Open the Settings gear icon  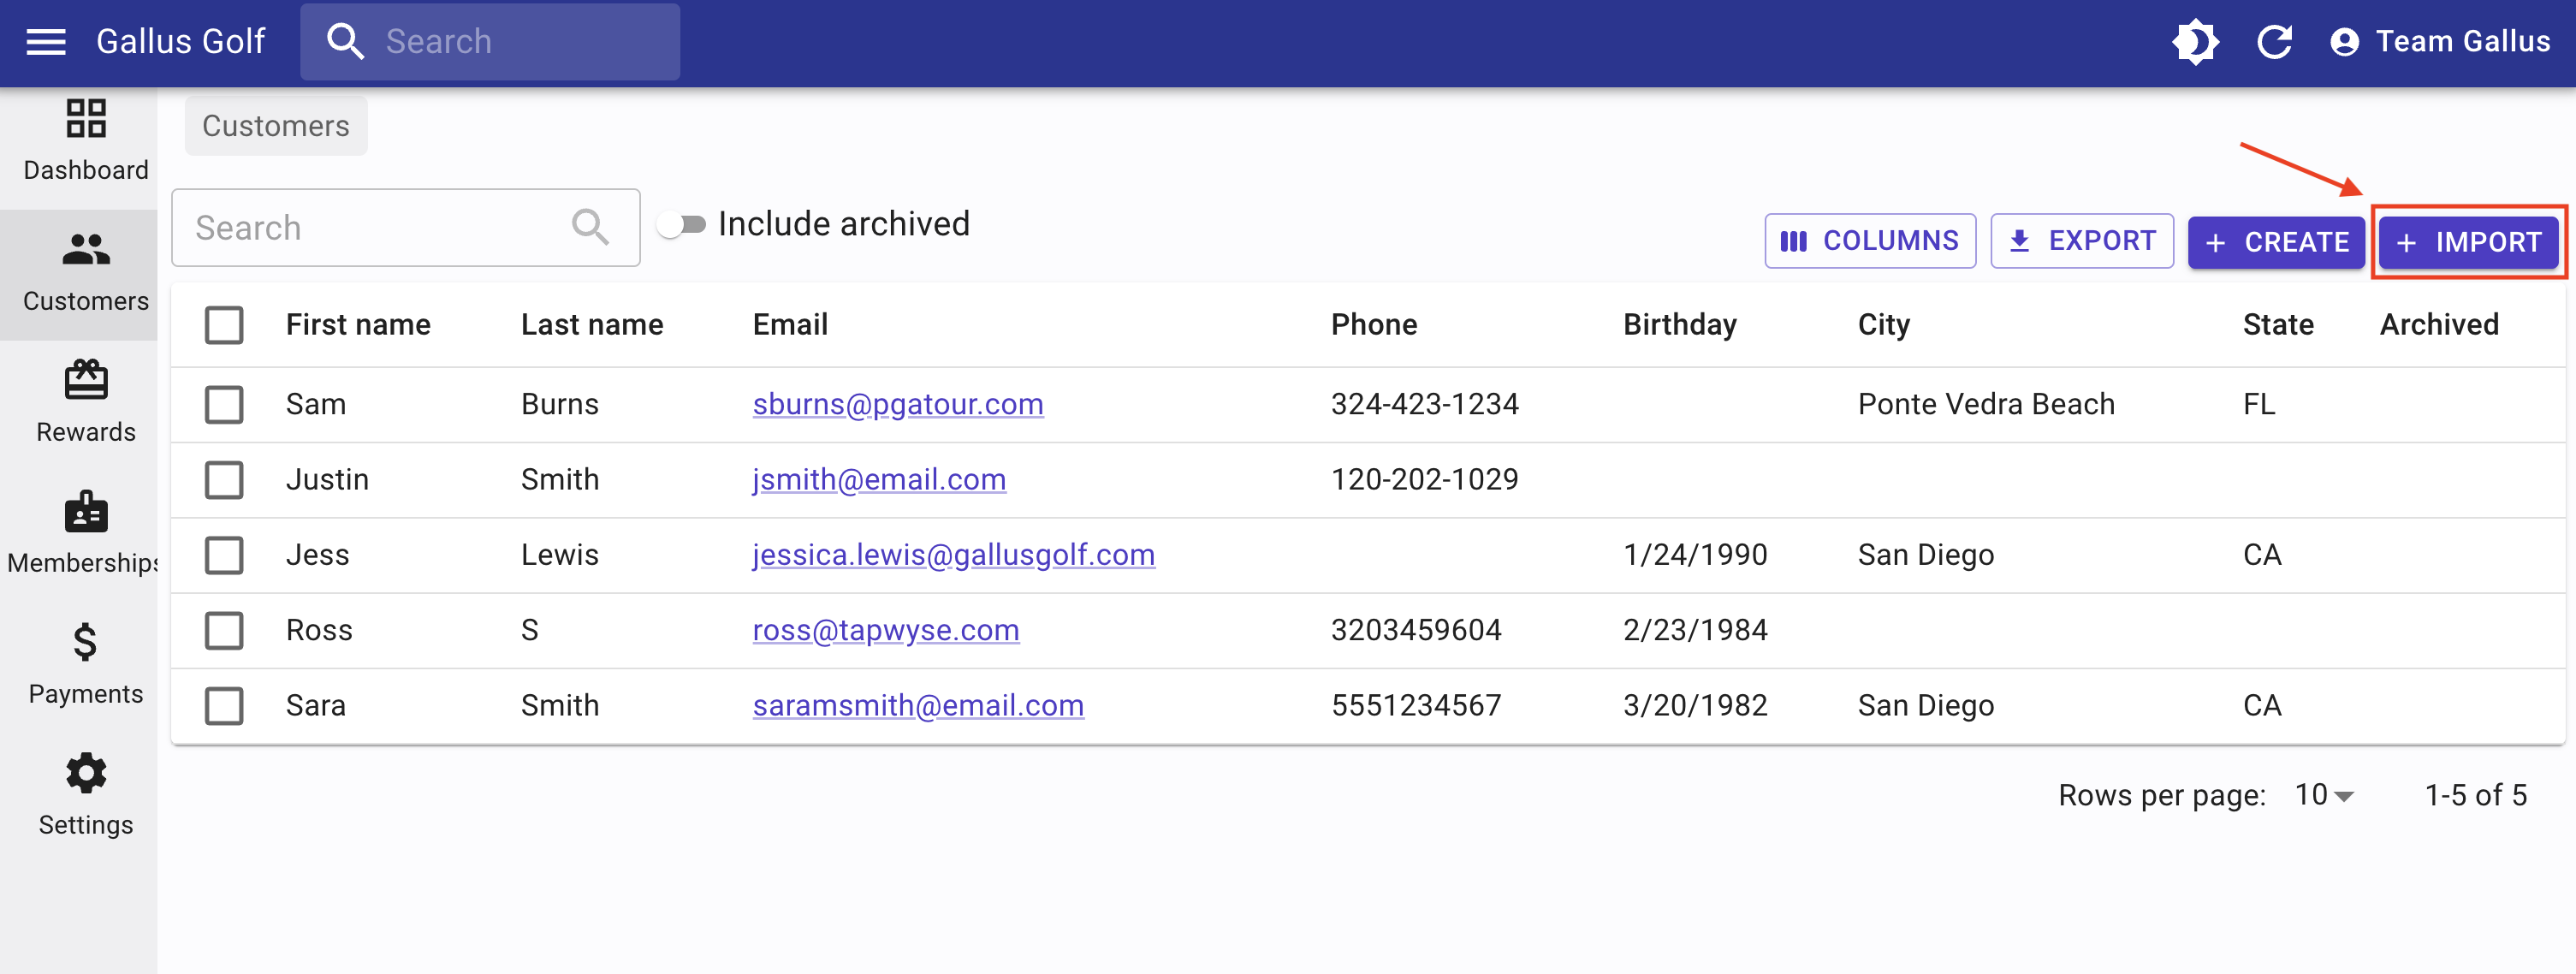[x=86, y=773]
